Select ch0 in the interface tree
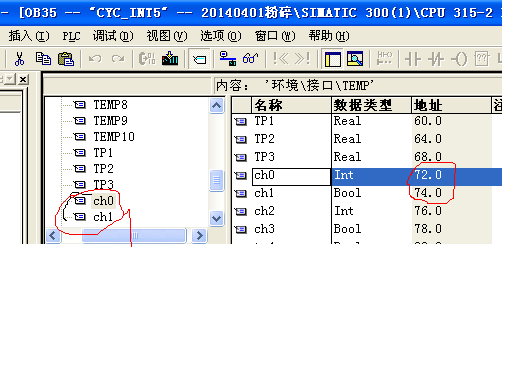Screen dimensions: 512x384 (103, 201)
